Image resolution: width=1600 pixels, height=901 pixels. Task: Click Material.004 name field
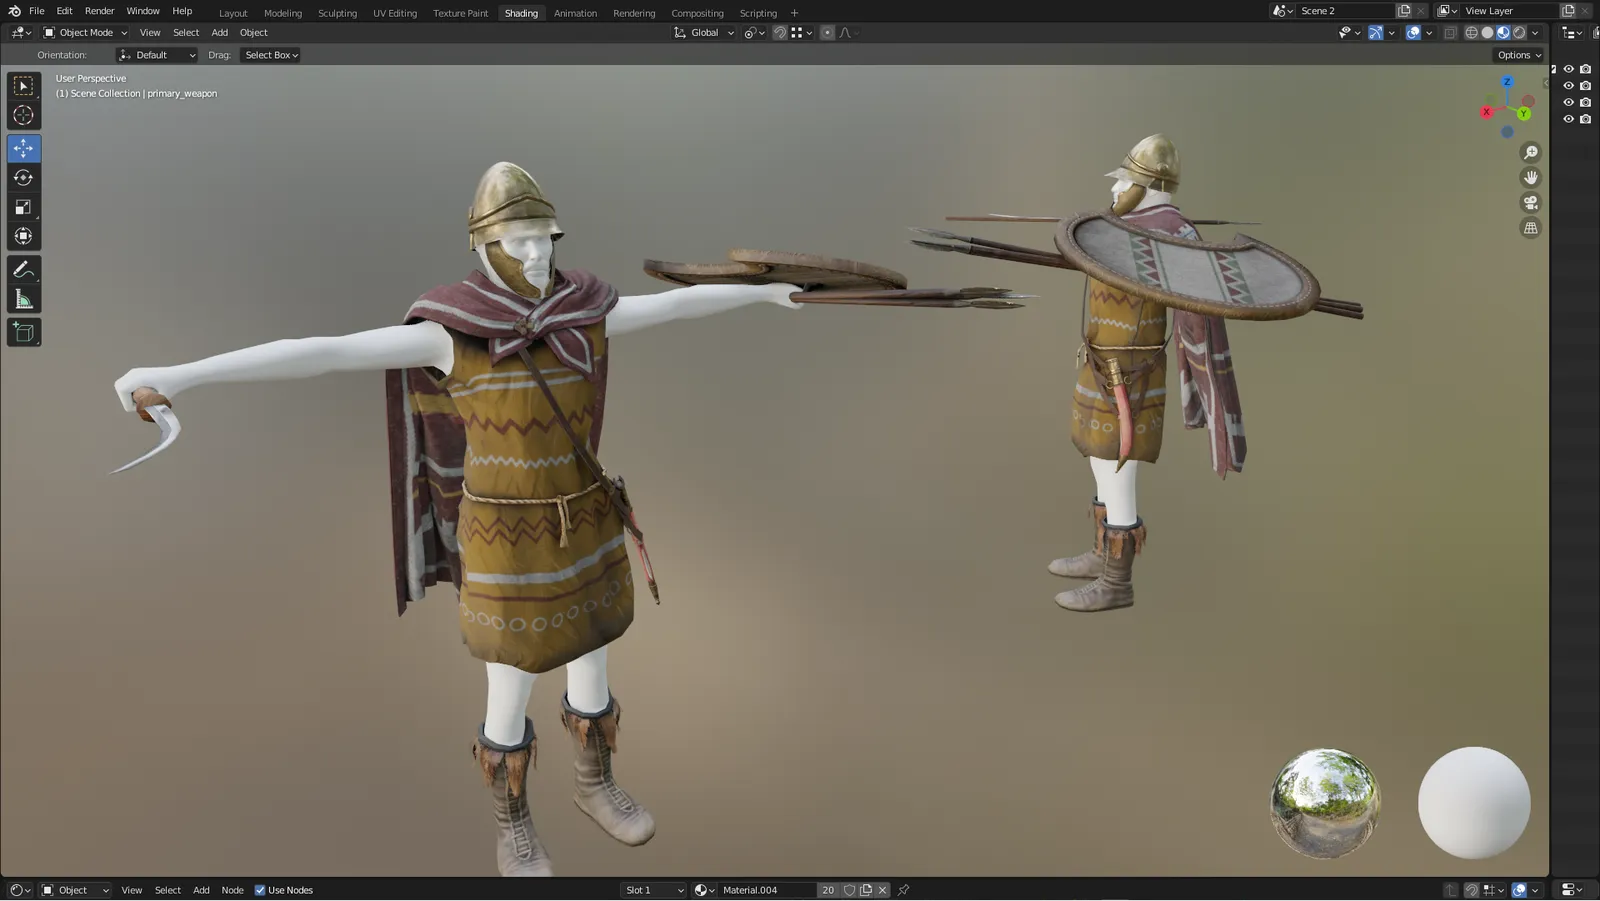click(768, 890)
